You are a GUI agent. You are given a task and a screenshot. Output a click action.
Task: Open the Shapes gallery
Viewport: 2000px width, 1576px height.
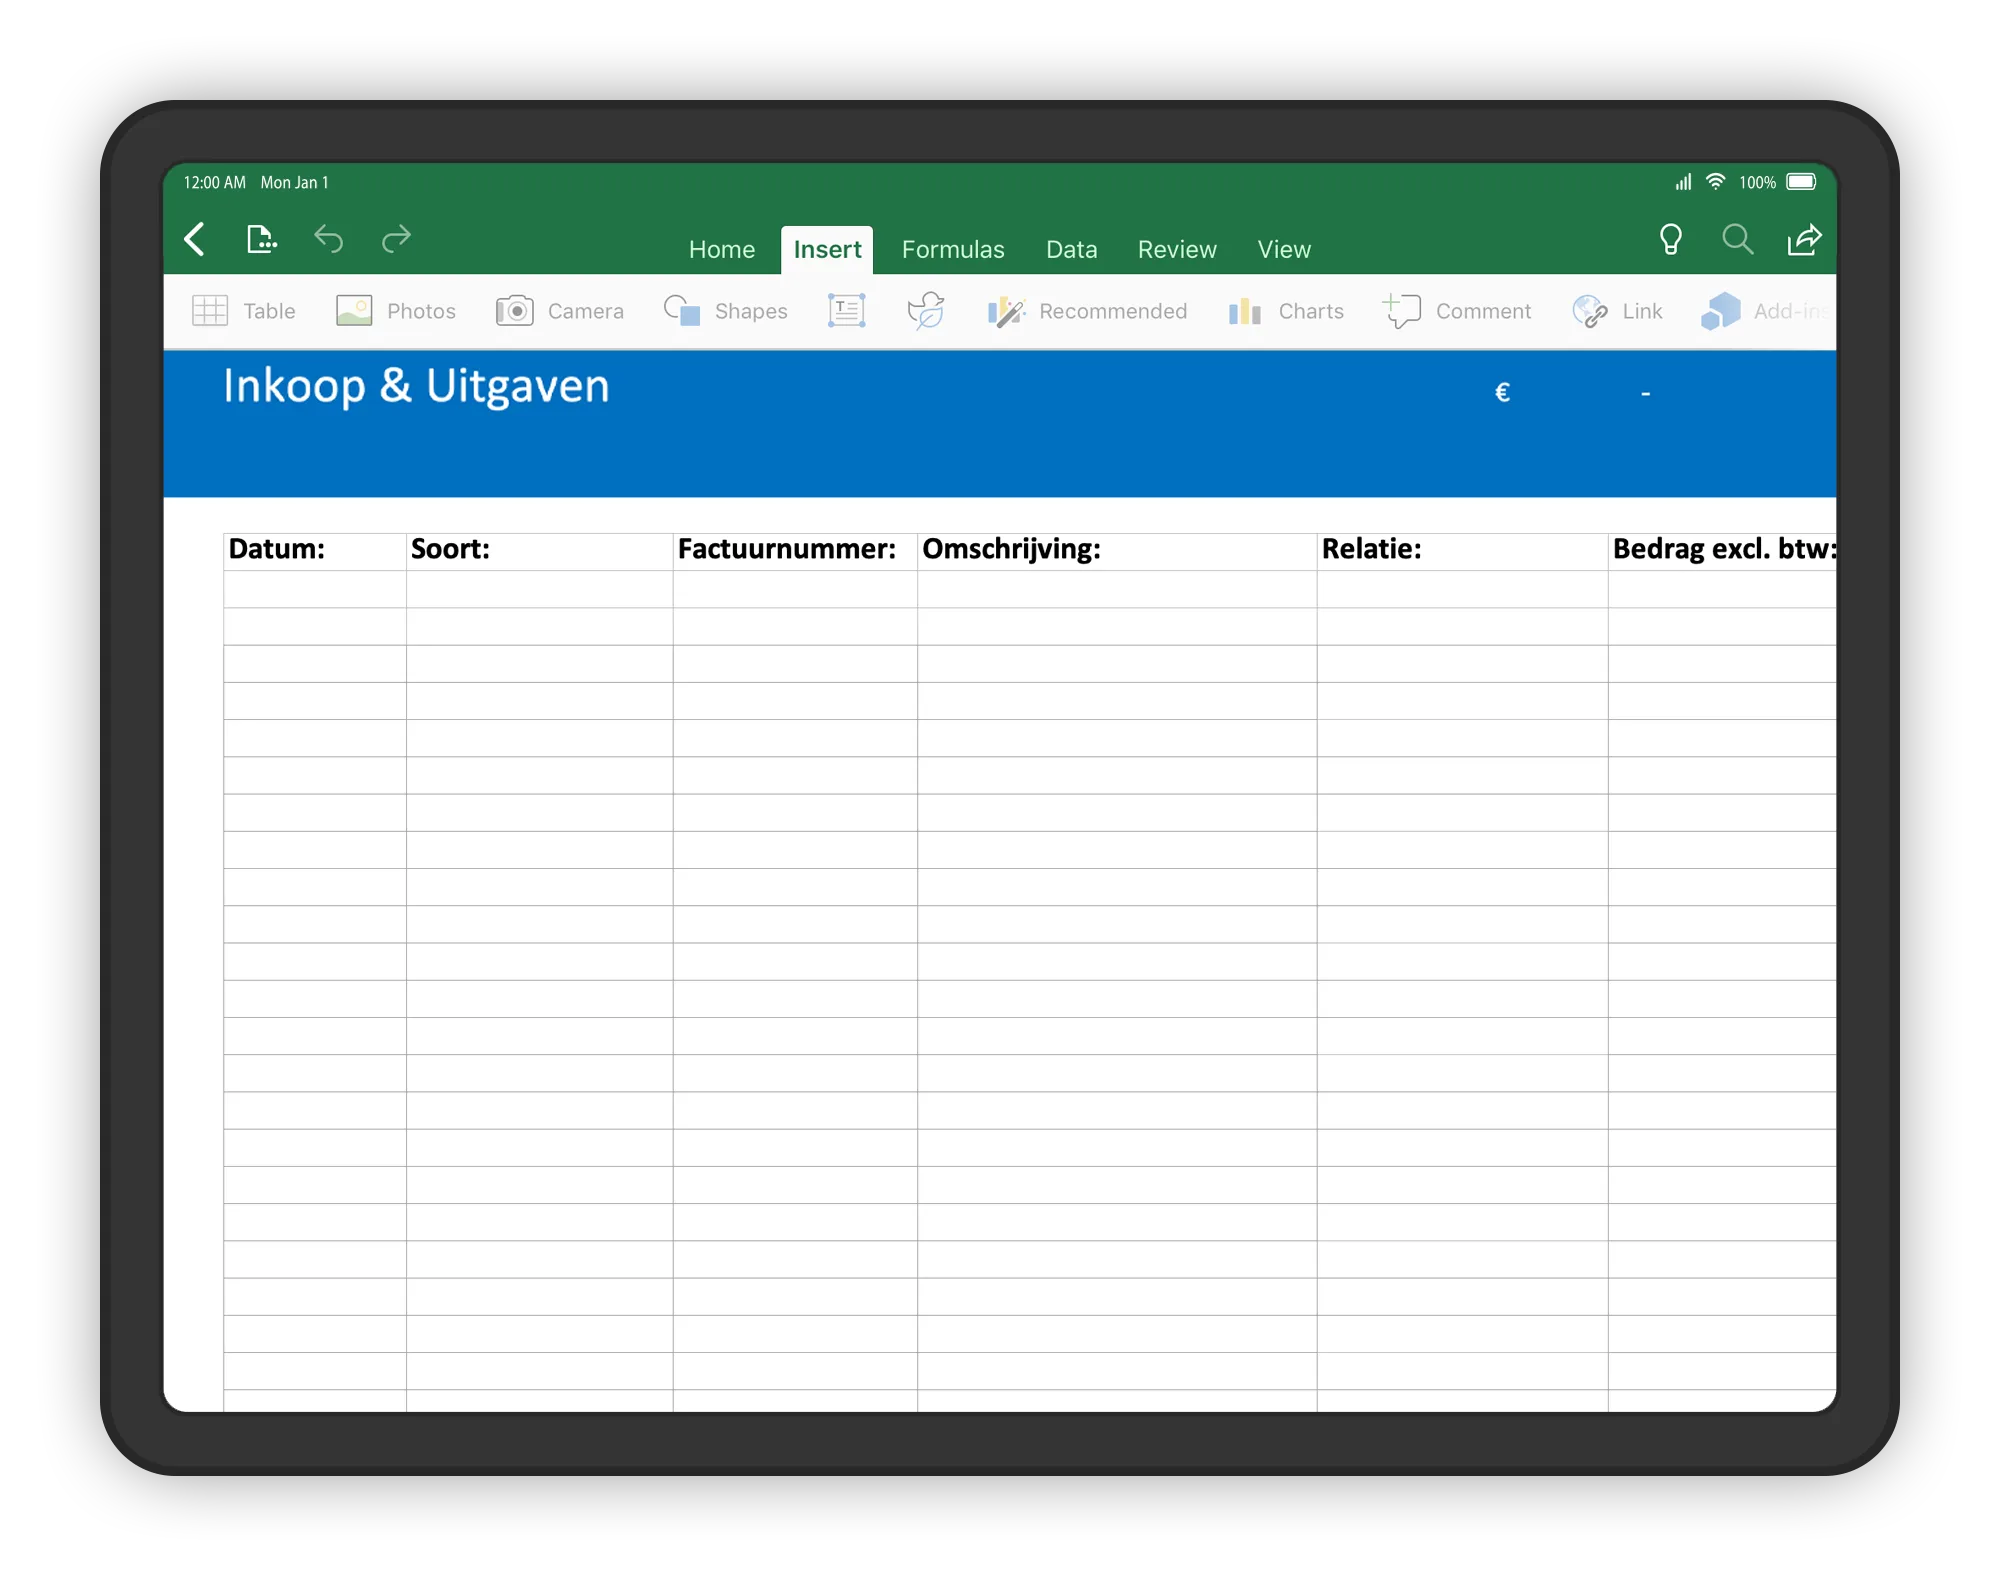tap(726, 311)
